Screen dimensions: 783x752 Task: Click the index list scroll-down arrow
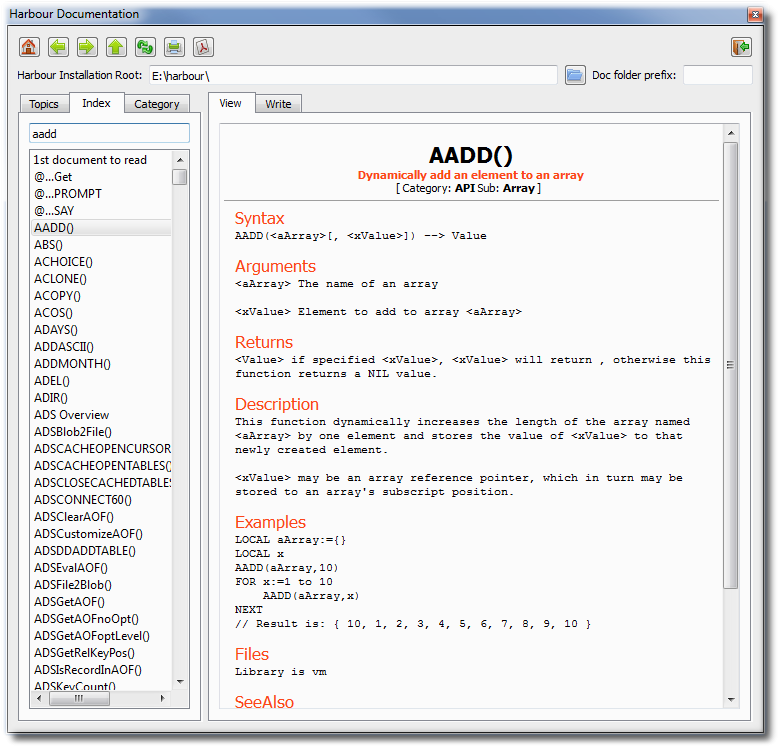(x=180, y=682)
